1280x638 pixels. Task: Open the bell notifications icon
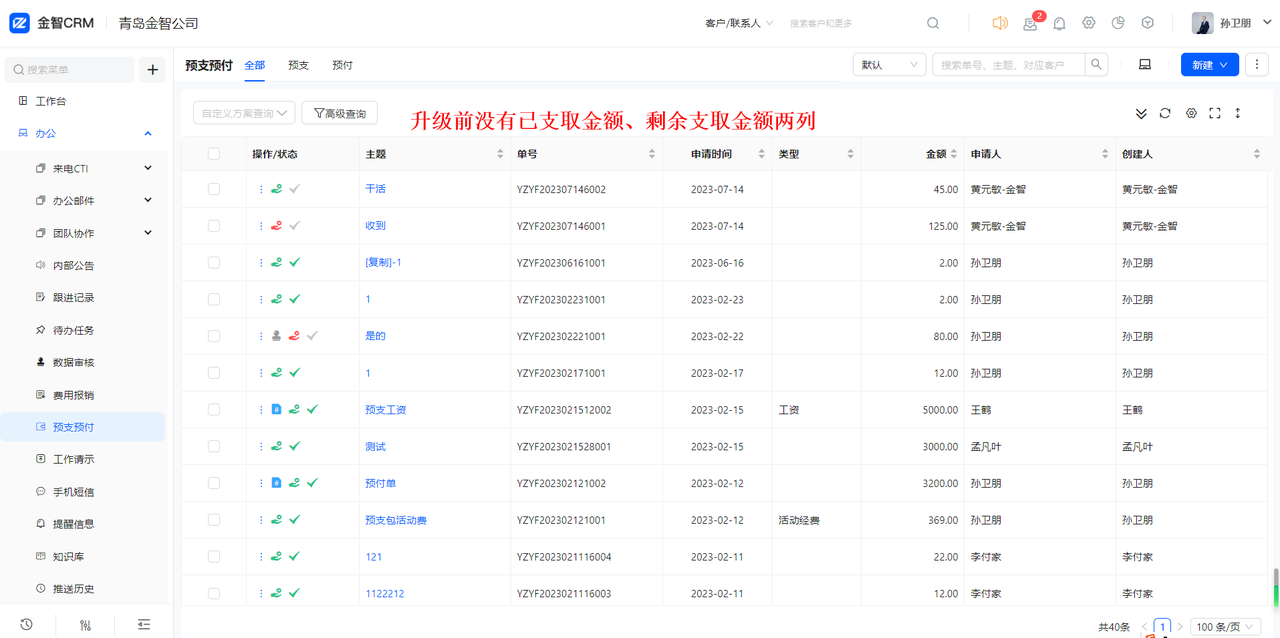[1059, 23]
